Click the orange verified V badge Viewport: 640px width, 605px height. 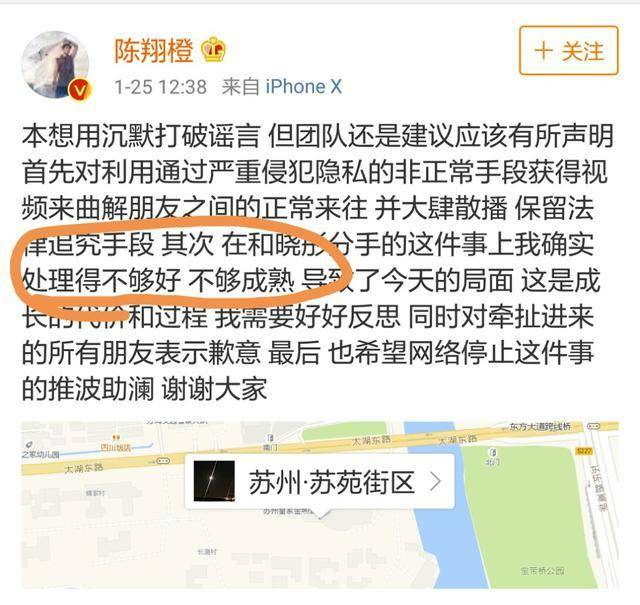point(79,90)
